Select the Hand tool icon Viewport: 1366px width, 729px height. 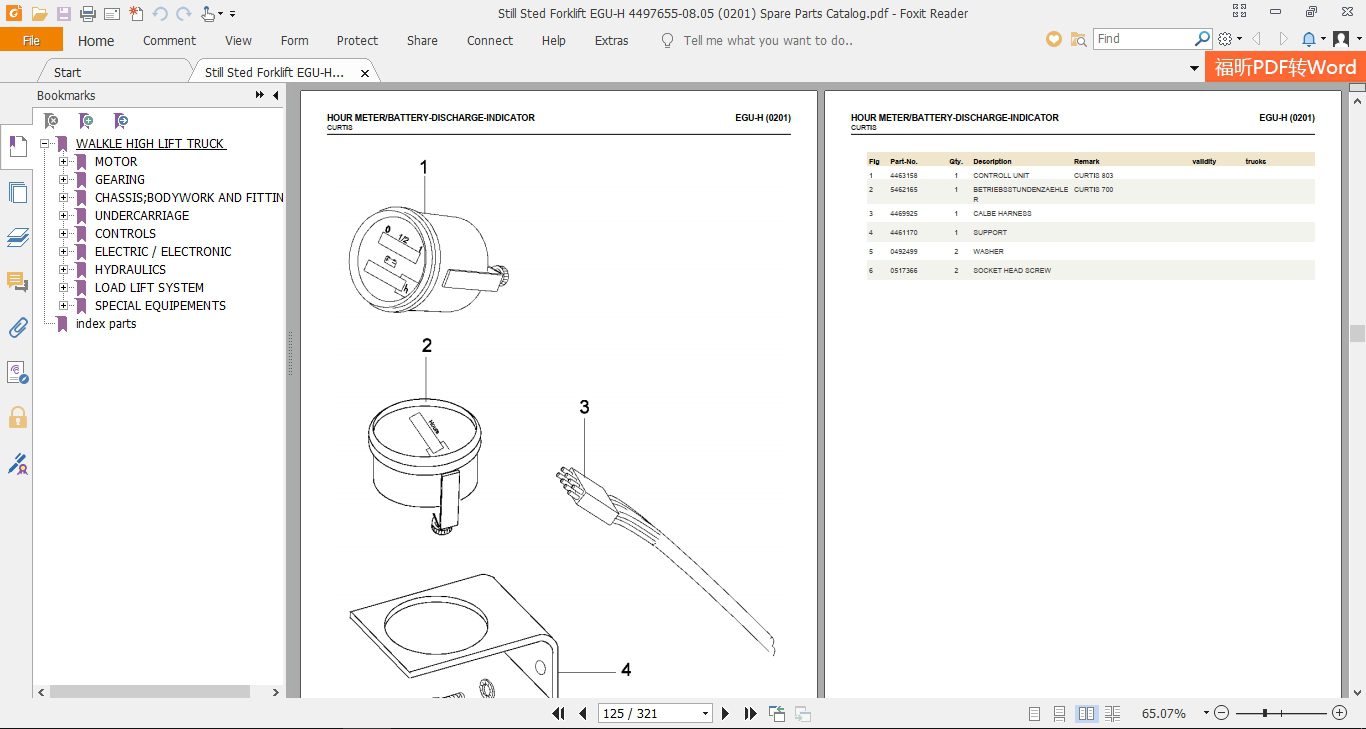click(208, 14)
